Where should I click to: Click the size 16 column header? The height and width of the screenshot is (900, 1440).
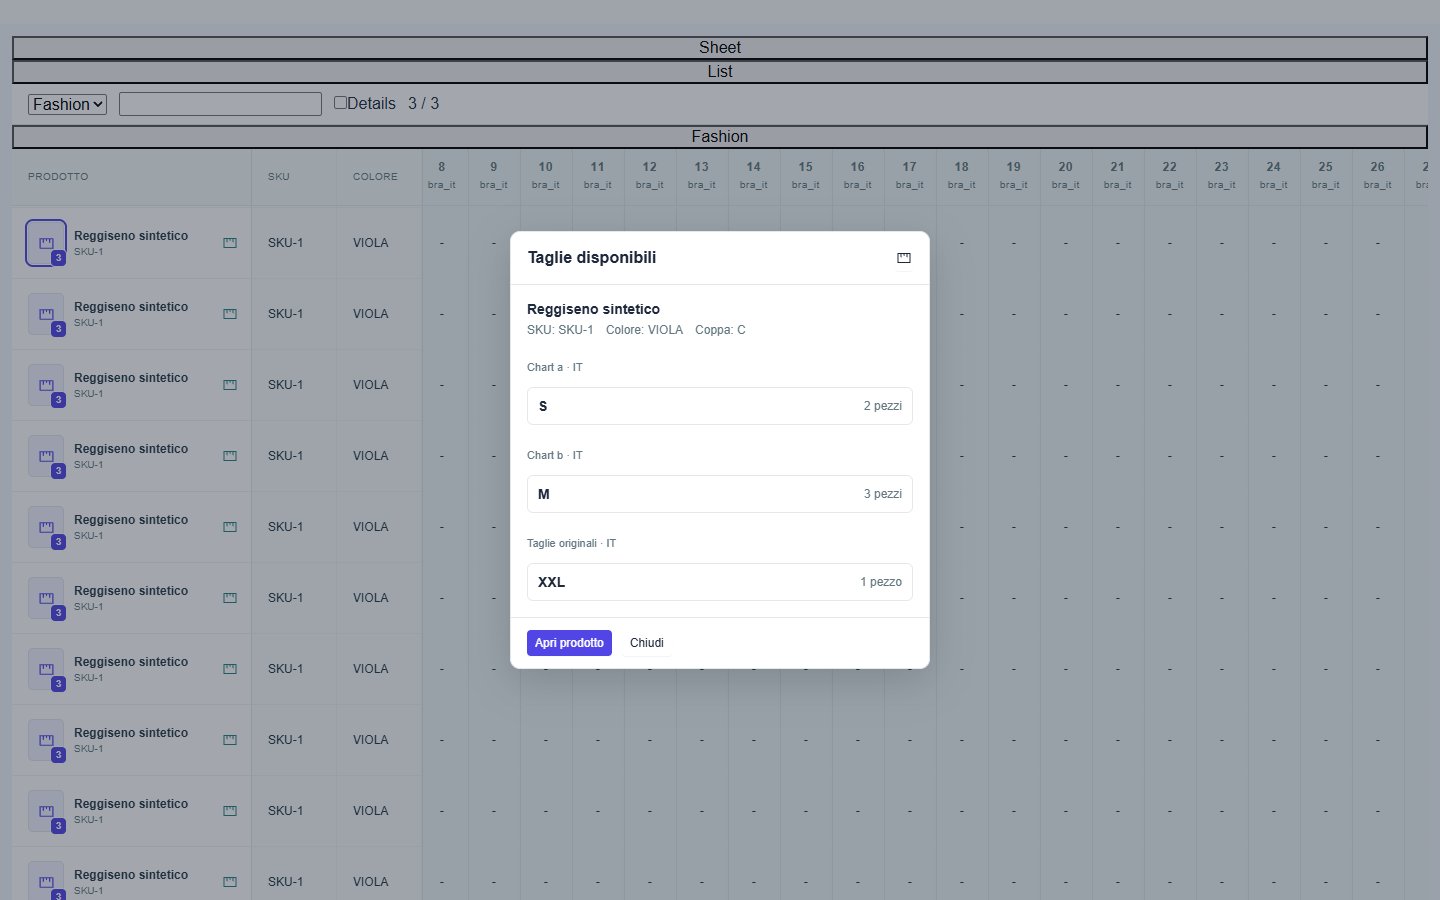pyautogui.click(x=858, y=175)
